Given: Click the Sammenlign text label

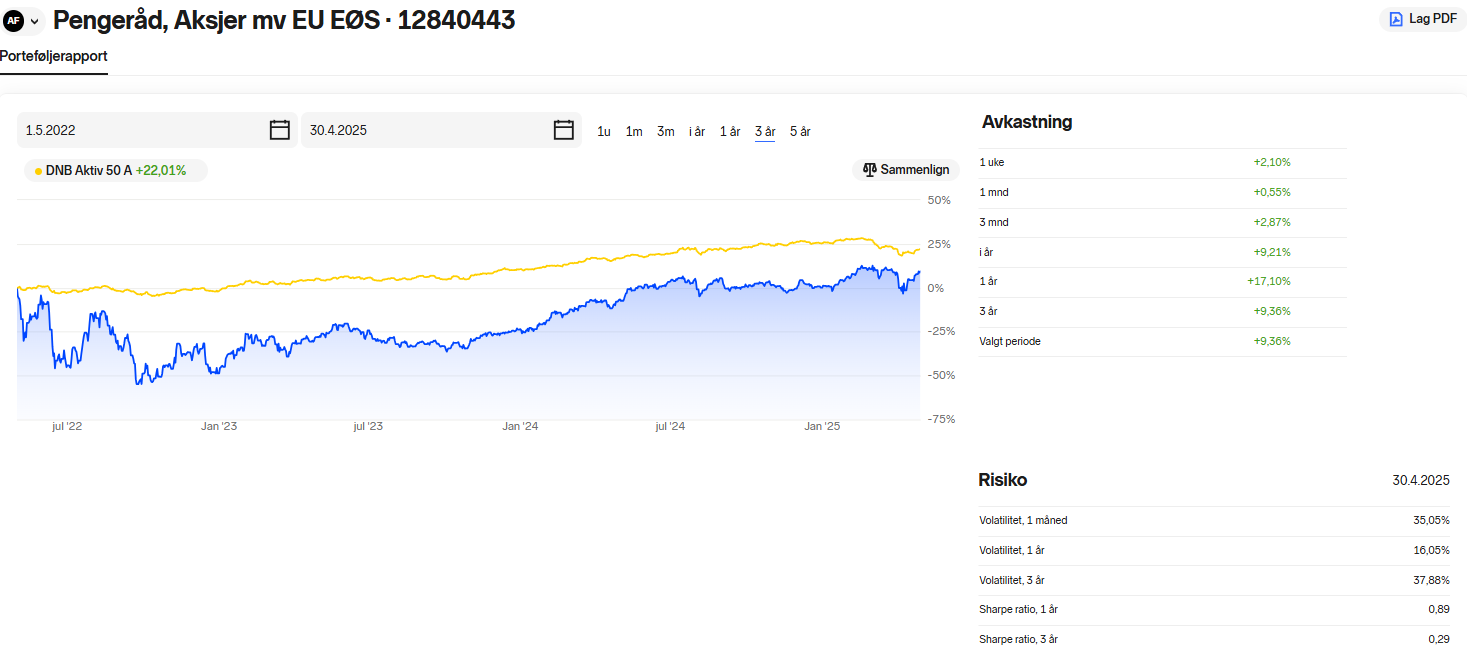Looking at the screenshot, I should click(915, 170).
